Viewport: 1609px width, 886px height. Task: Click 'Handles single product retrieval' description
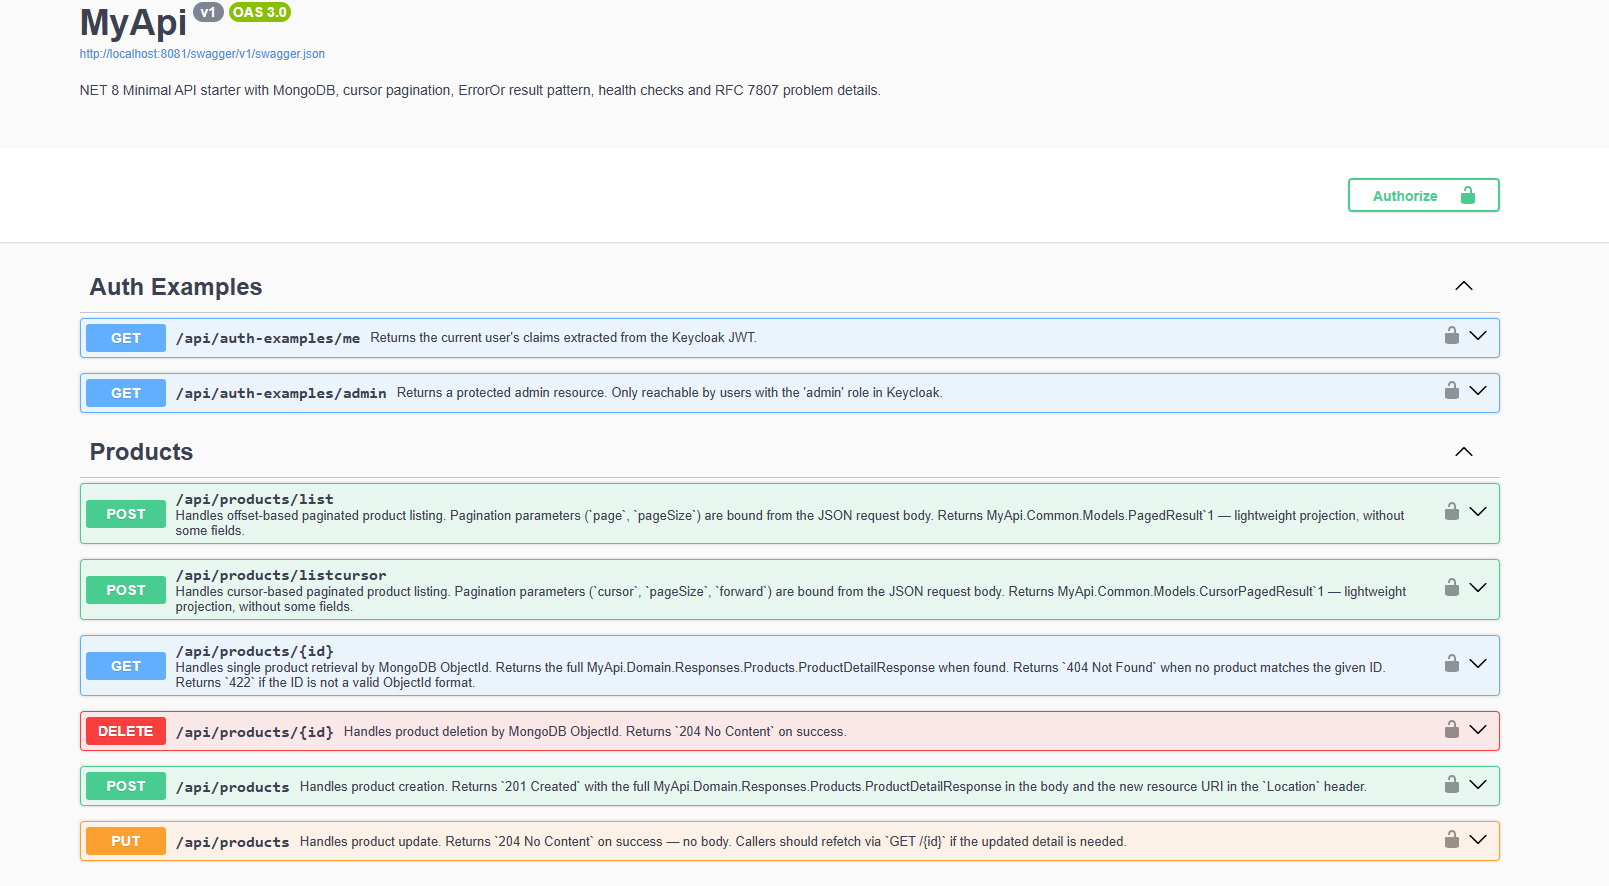pyautogui.click(x=780, y=675)
